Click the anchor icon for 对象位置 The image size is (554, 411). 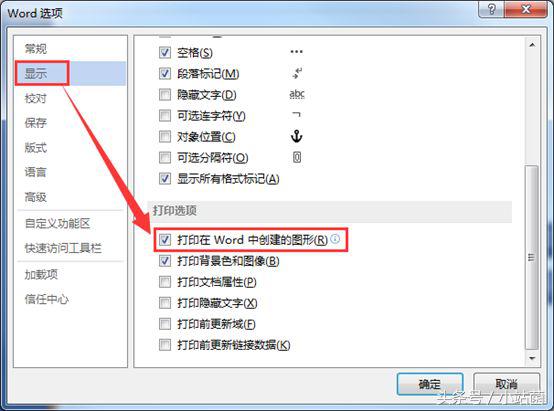pos(296,136)
